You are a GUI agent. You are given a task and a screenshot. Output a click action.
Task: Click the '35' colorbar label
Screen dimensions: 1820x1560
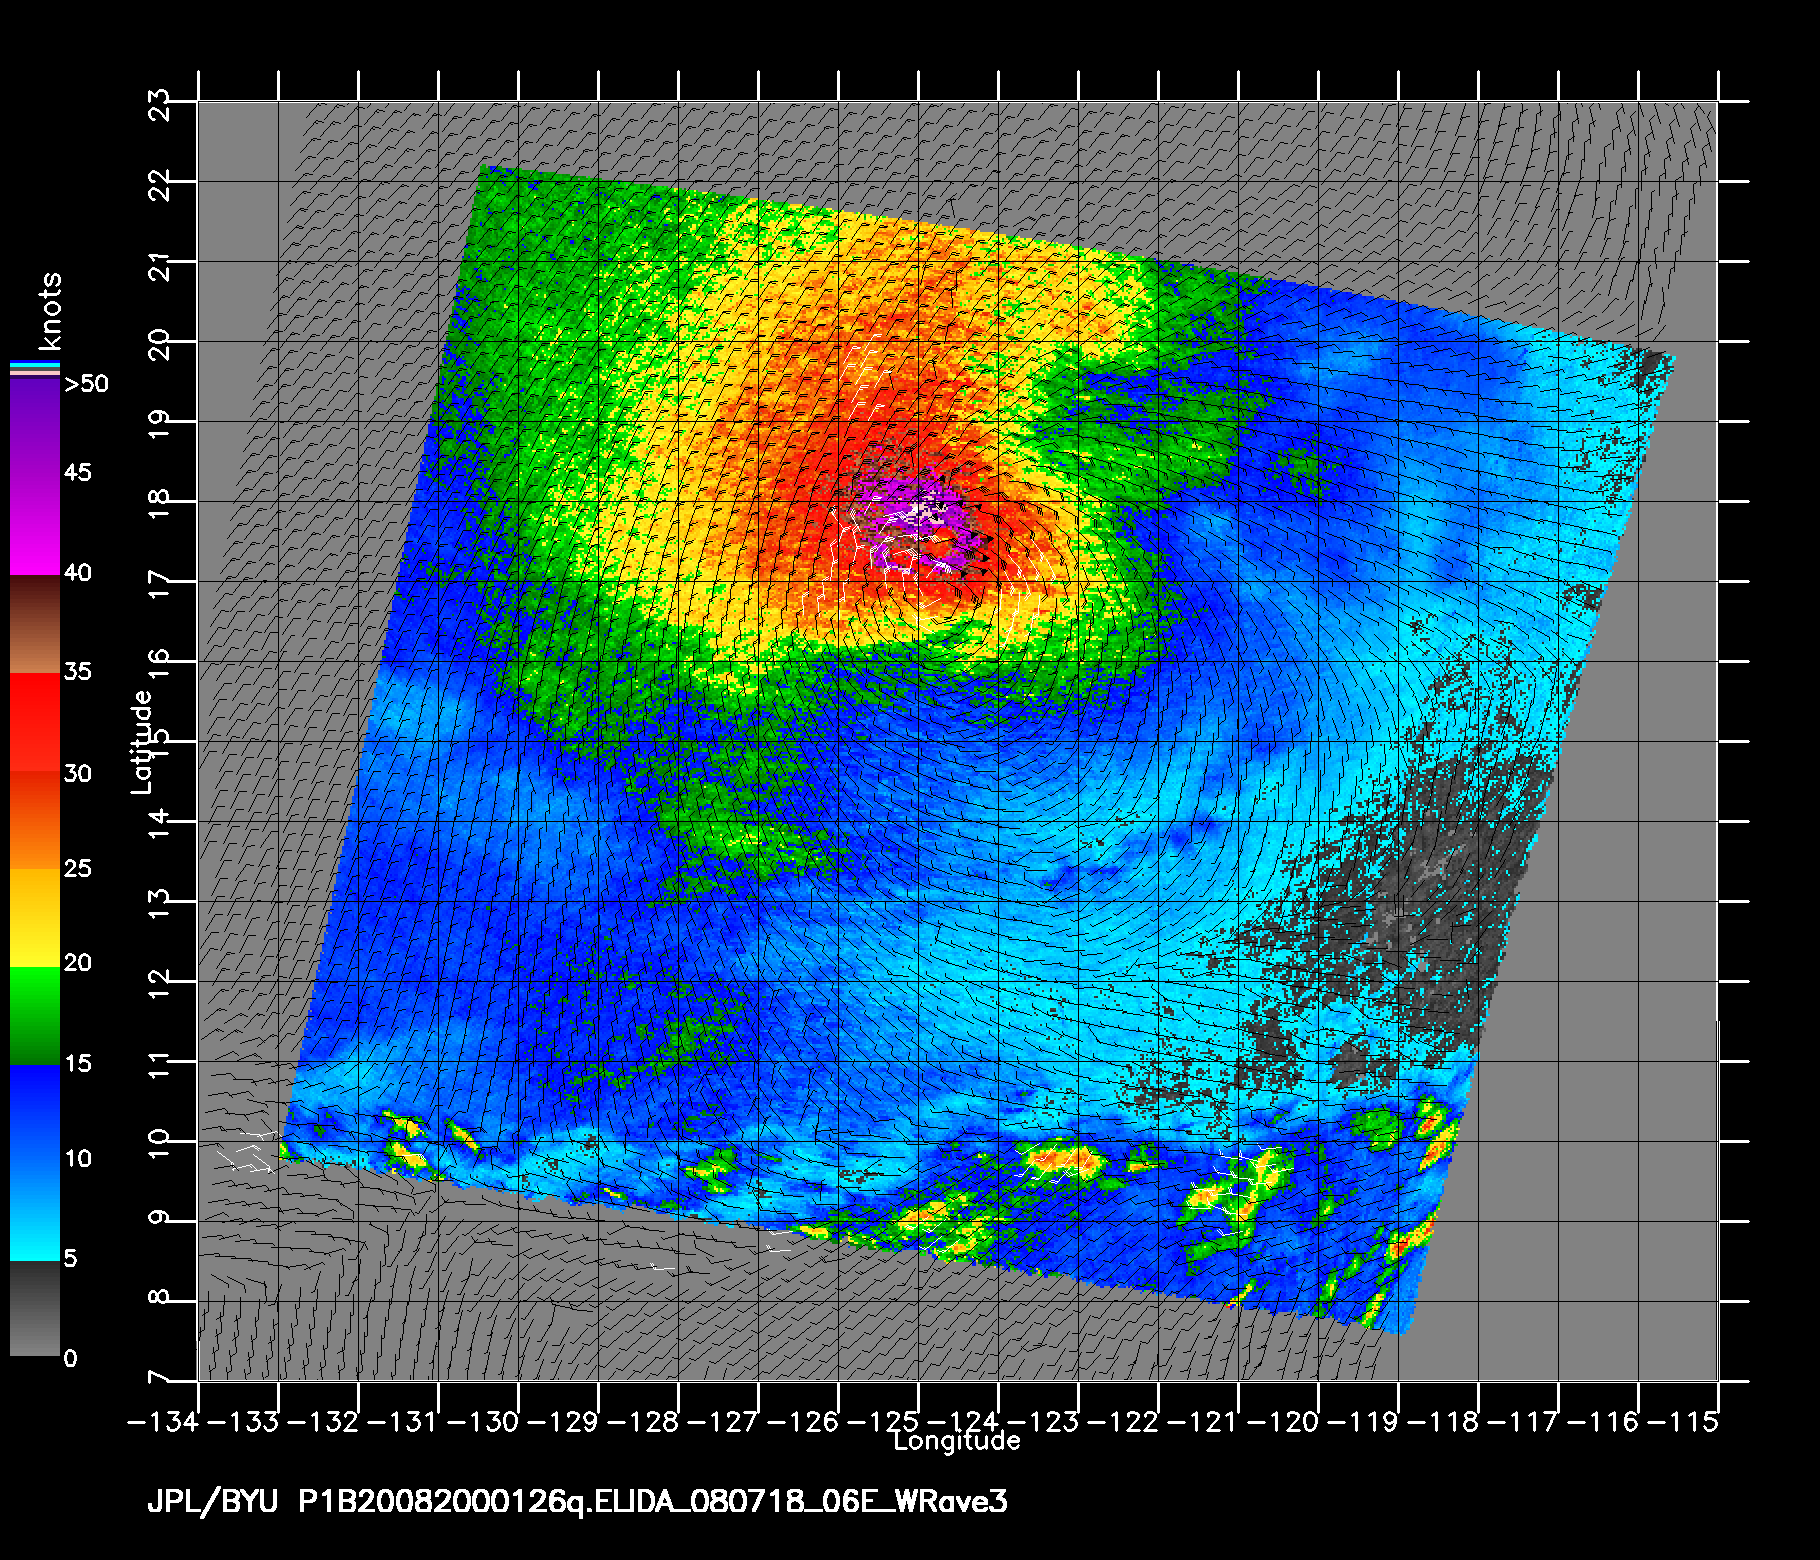click(x=78, y=671)
